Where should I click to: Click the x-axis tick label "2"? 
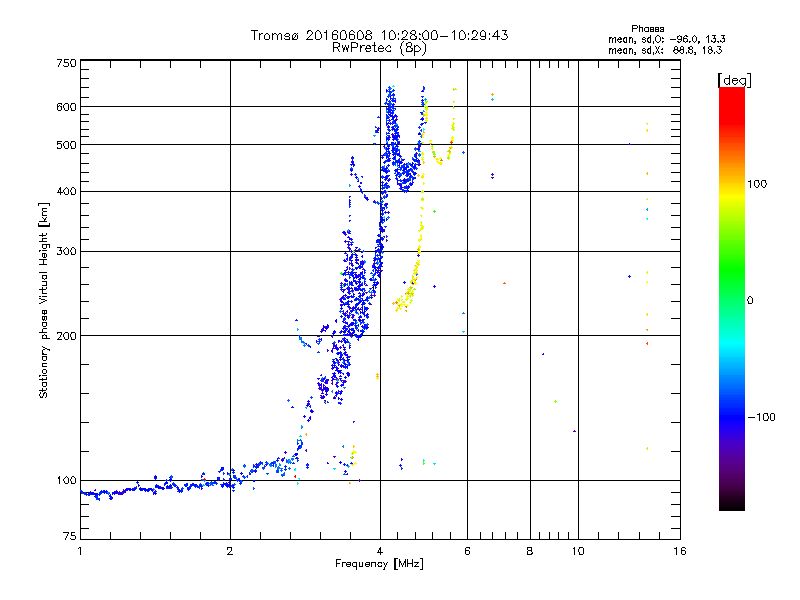point(230,551)
